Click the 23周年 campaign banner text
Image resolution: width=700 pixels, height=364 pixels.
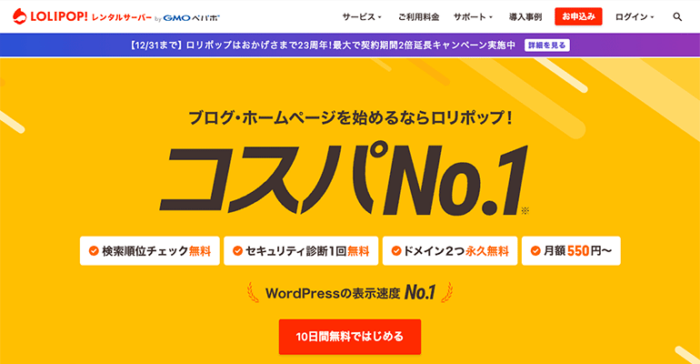(322, 45)
